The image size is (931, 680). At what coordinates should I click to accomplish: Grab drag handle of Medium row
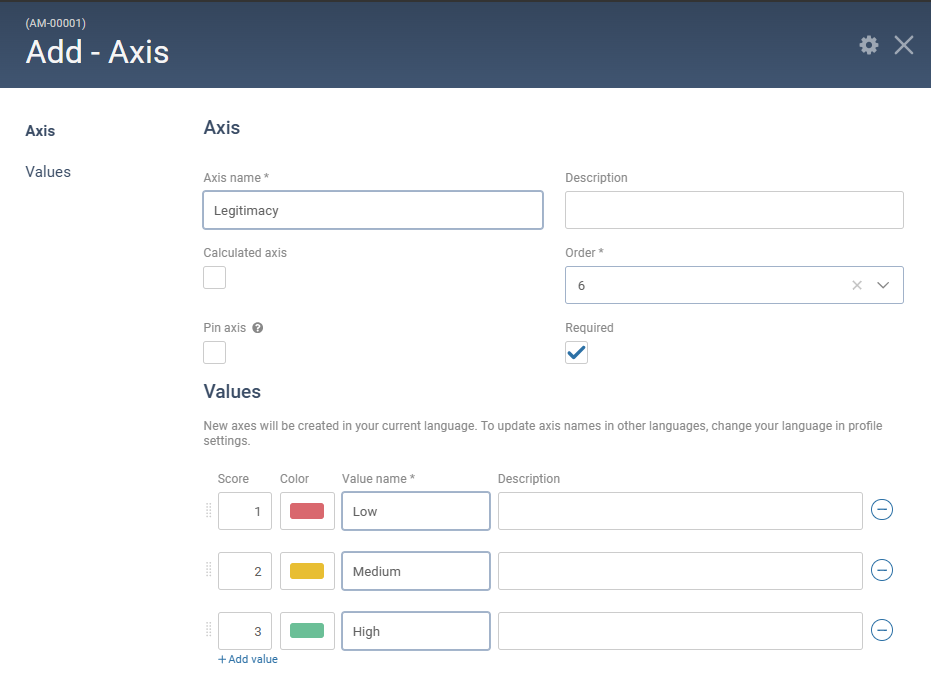pyautogui.click(x=208, y=570)
